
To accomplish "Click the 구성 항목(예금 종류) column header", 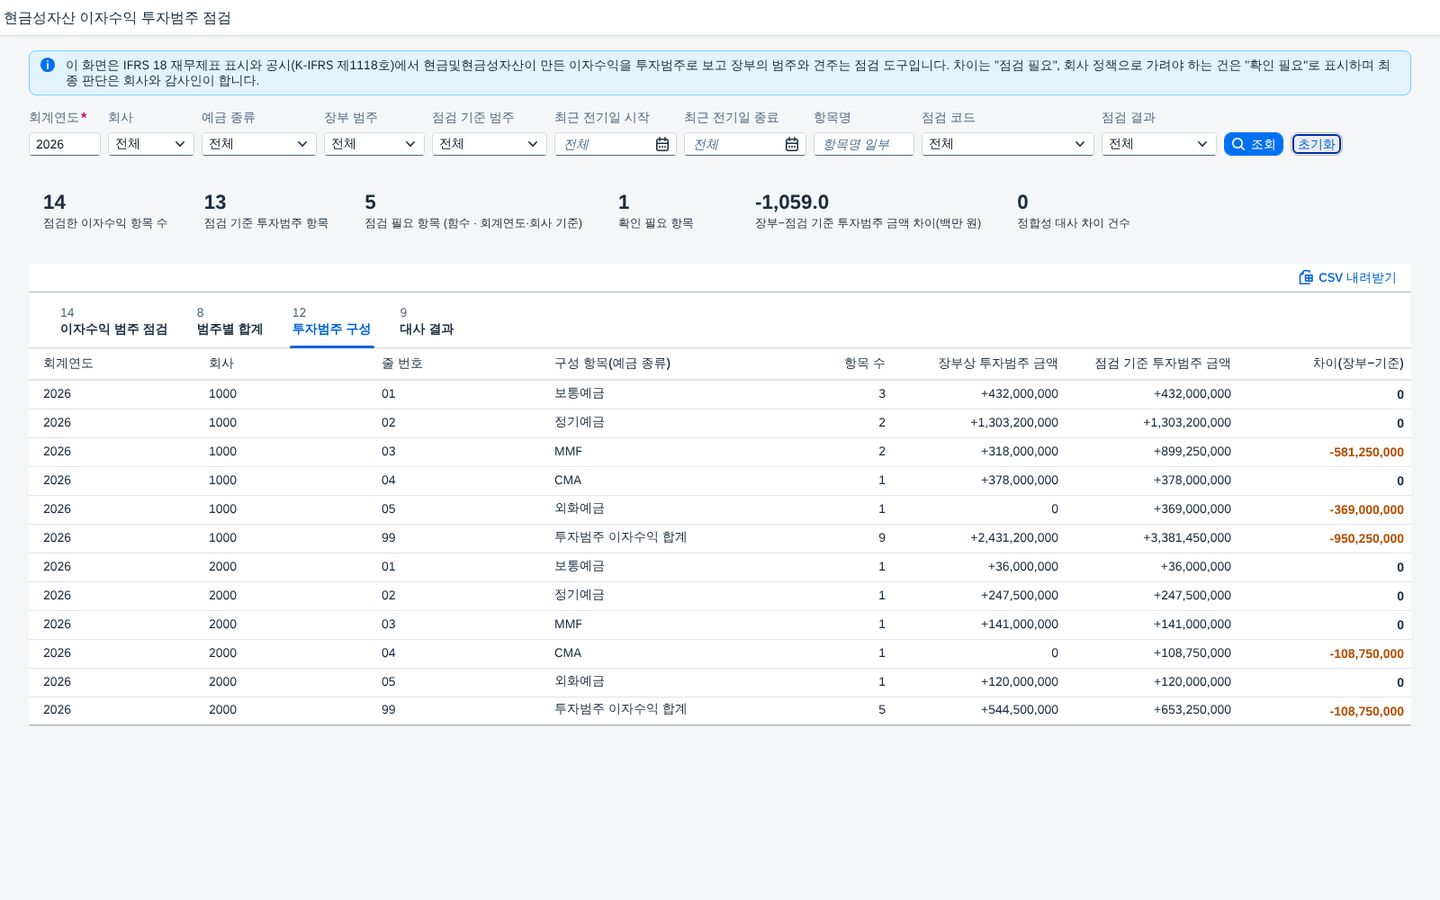I will coord(612,363).
